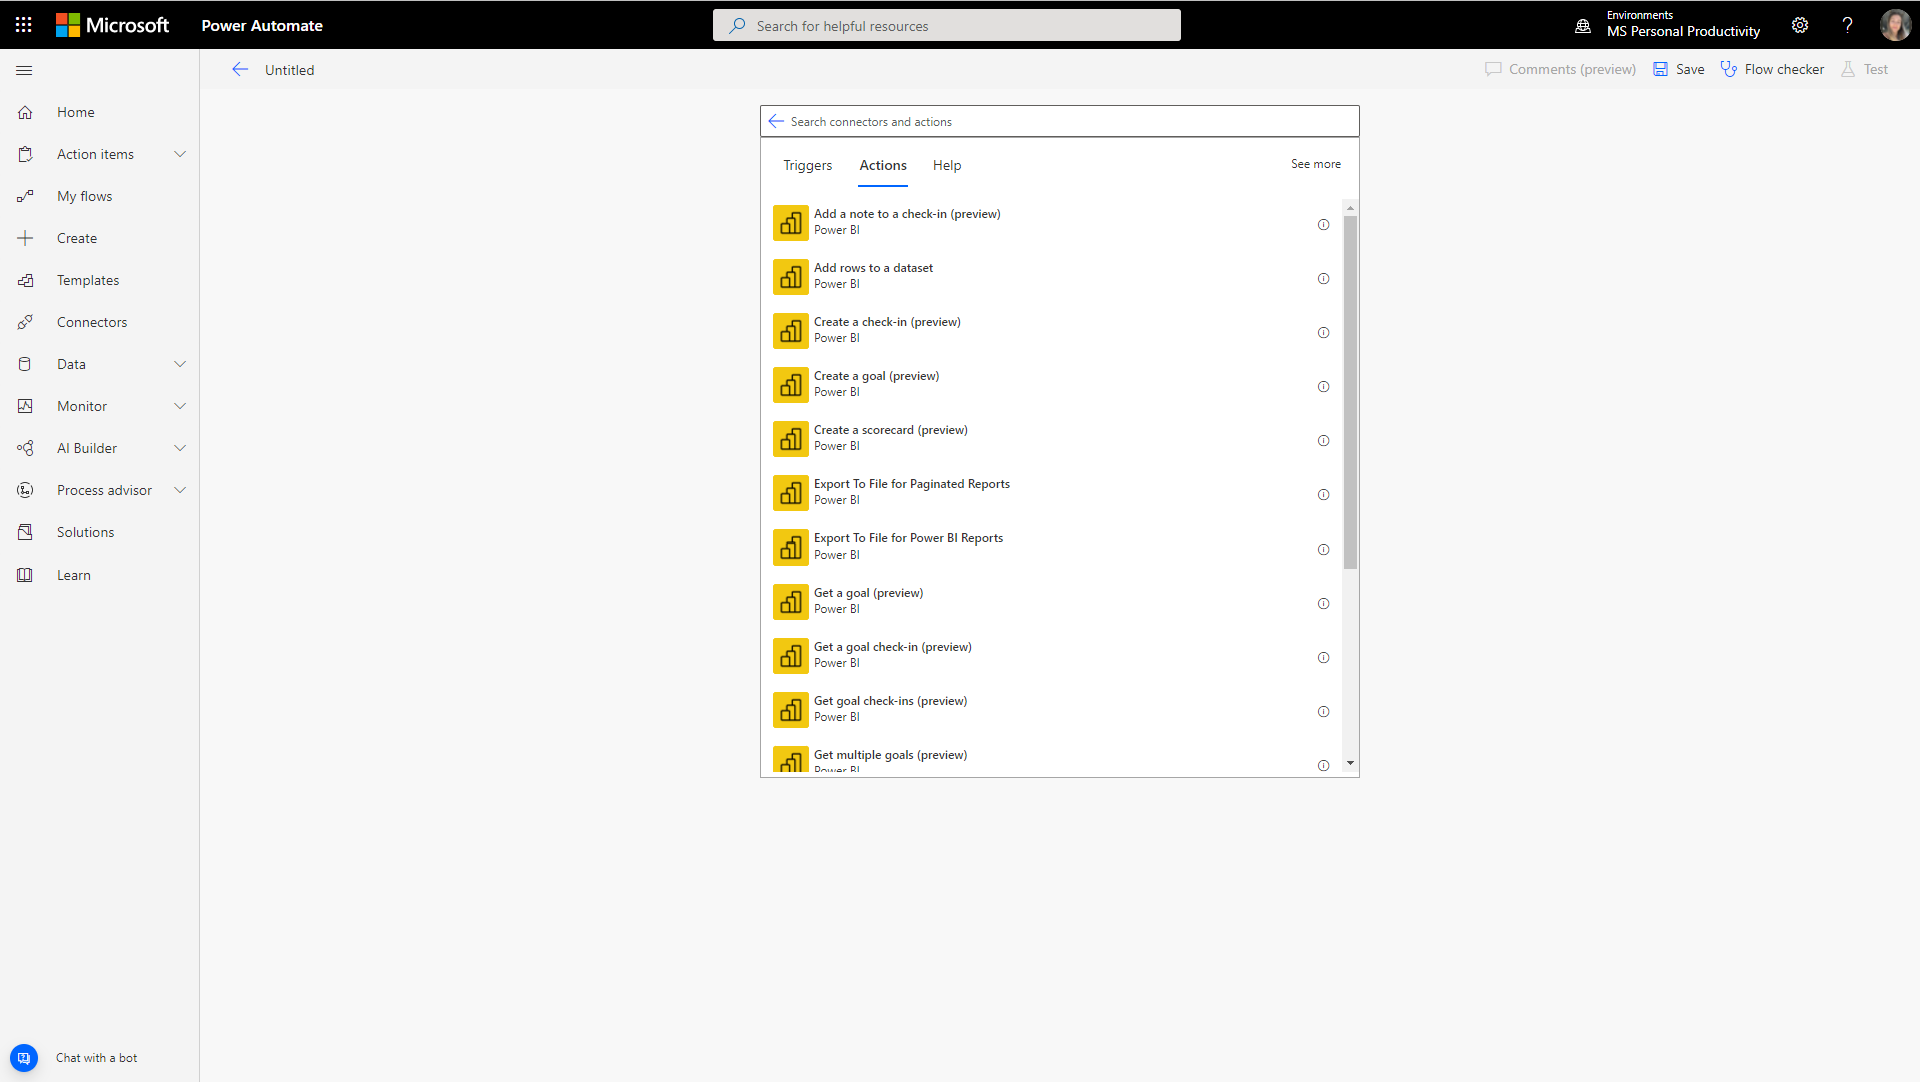The width and height of the screenshot is (1920, 1082).
Task: Click 'See more' to expand connector list
Action: click(1315, 163)
